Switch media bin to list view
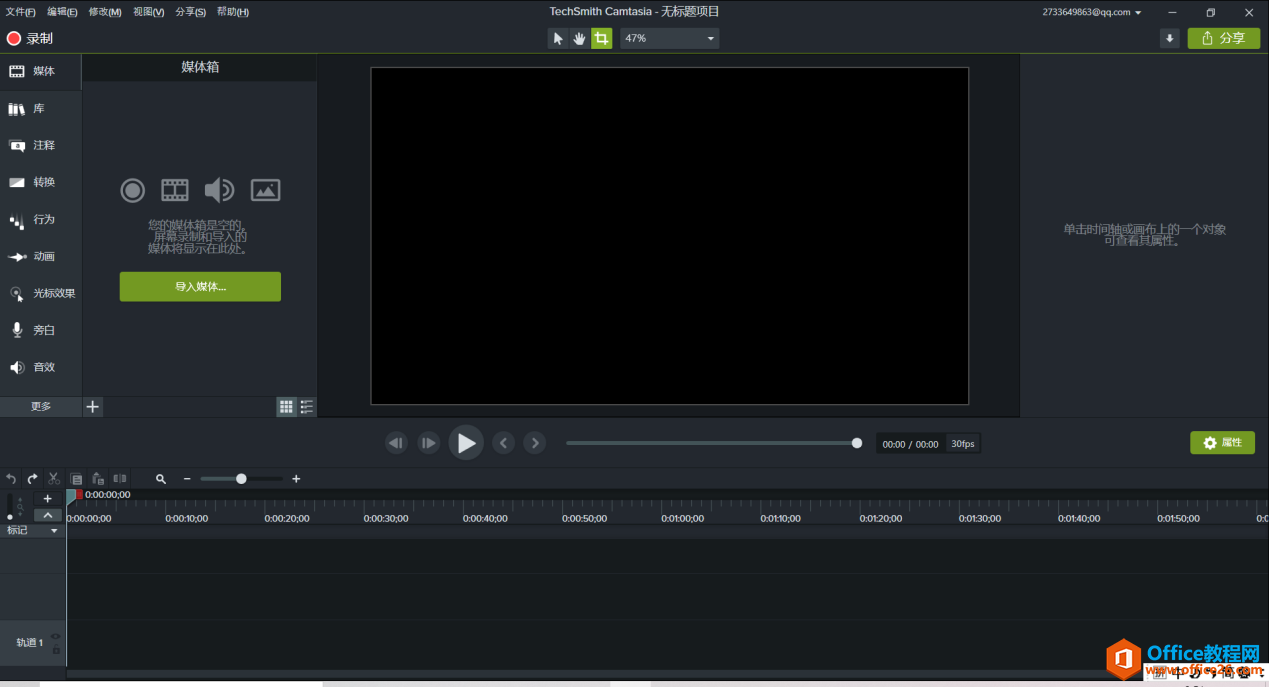1269x687 pixels. [307, 407]
